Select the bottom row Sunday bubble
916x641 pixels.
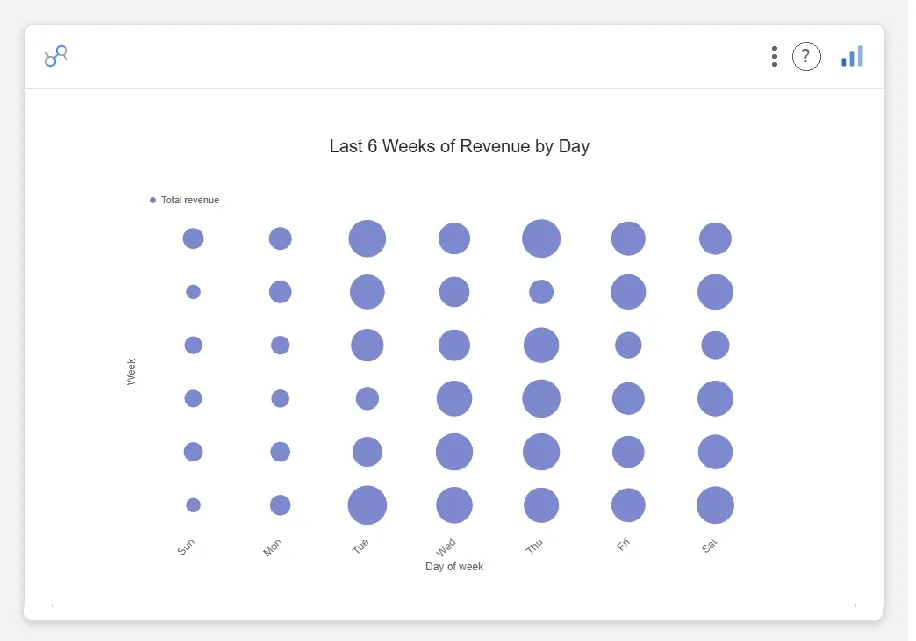tap(193, 505)
